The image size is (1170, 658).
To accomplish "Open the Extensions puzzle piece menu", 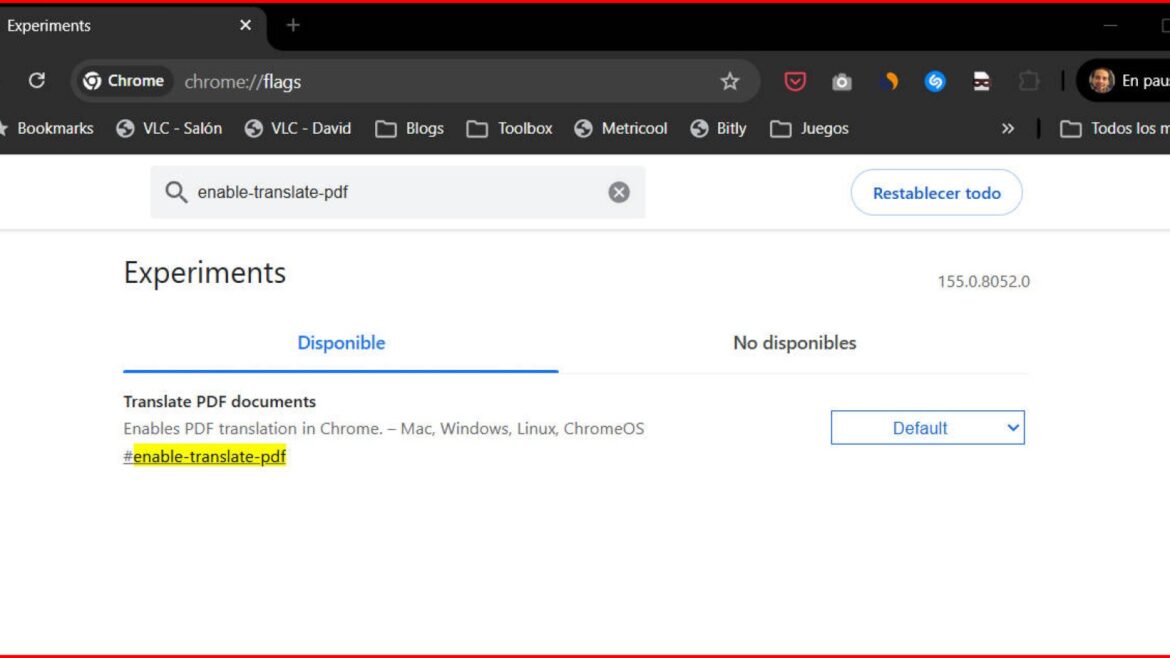I will pos(1028,81).
